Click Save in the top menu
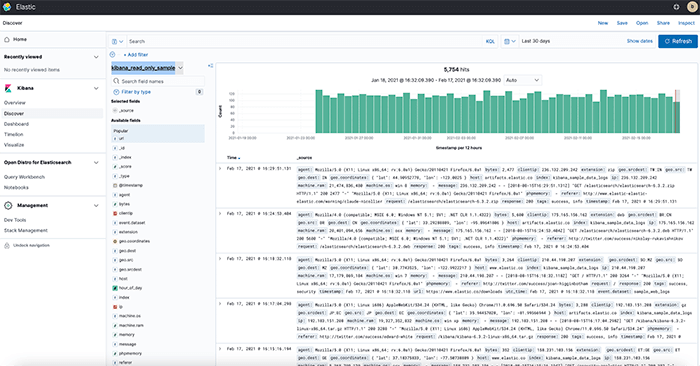Screen dimensions: 700x366 pyautogui.click(x=622, y=23)
